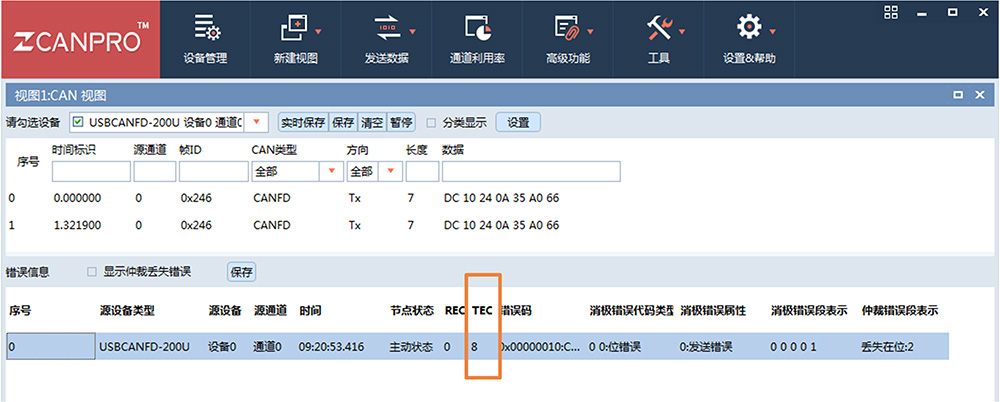Open the 工具 tools icon
1000x402 pixels.
click(658, 28)
